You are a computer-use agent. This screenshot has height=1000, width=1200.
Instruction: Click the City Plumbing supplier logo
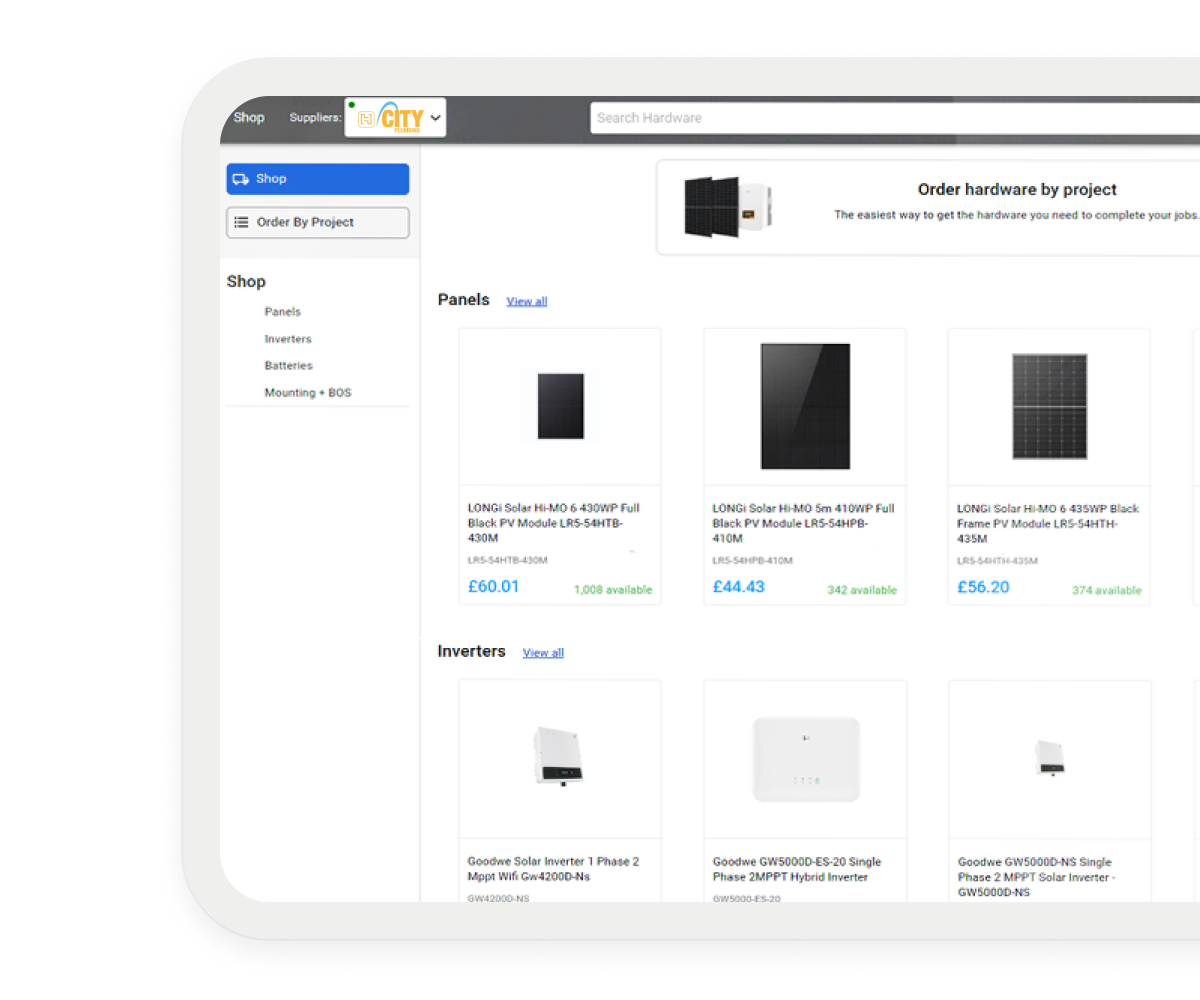(x=391, y=118)
